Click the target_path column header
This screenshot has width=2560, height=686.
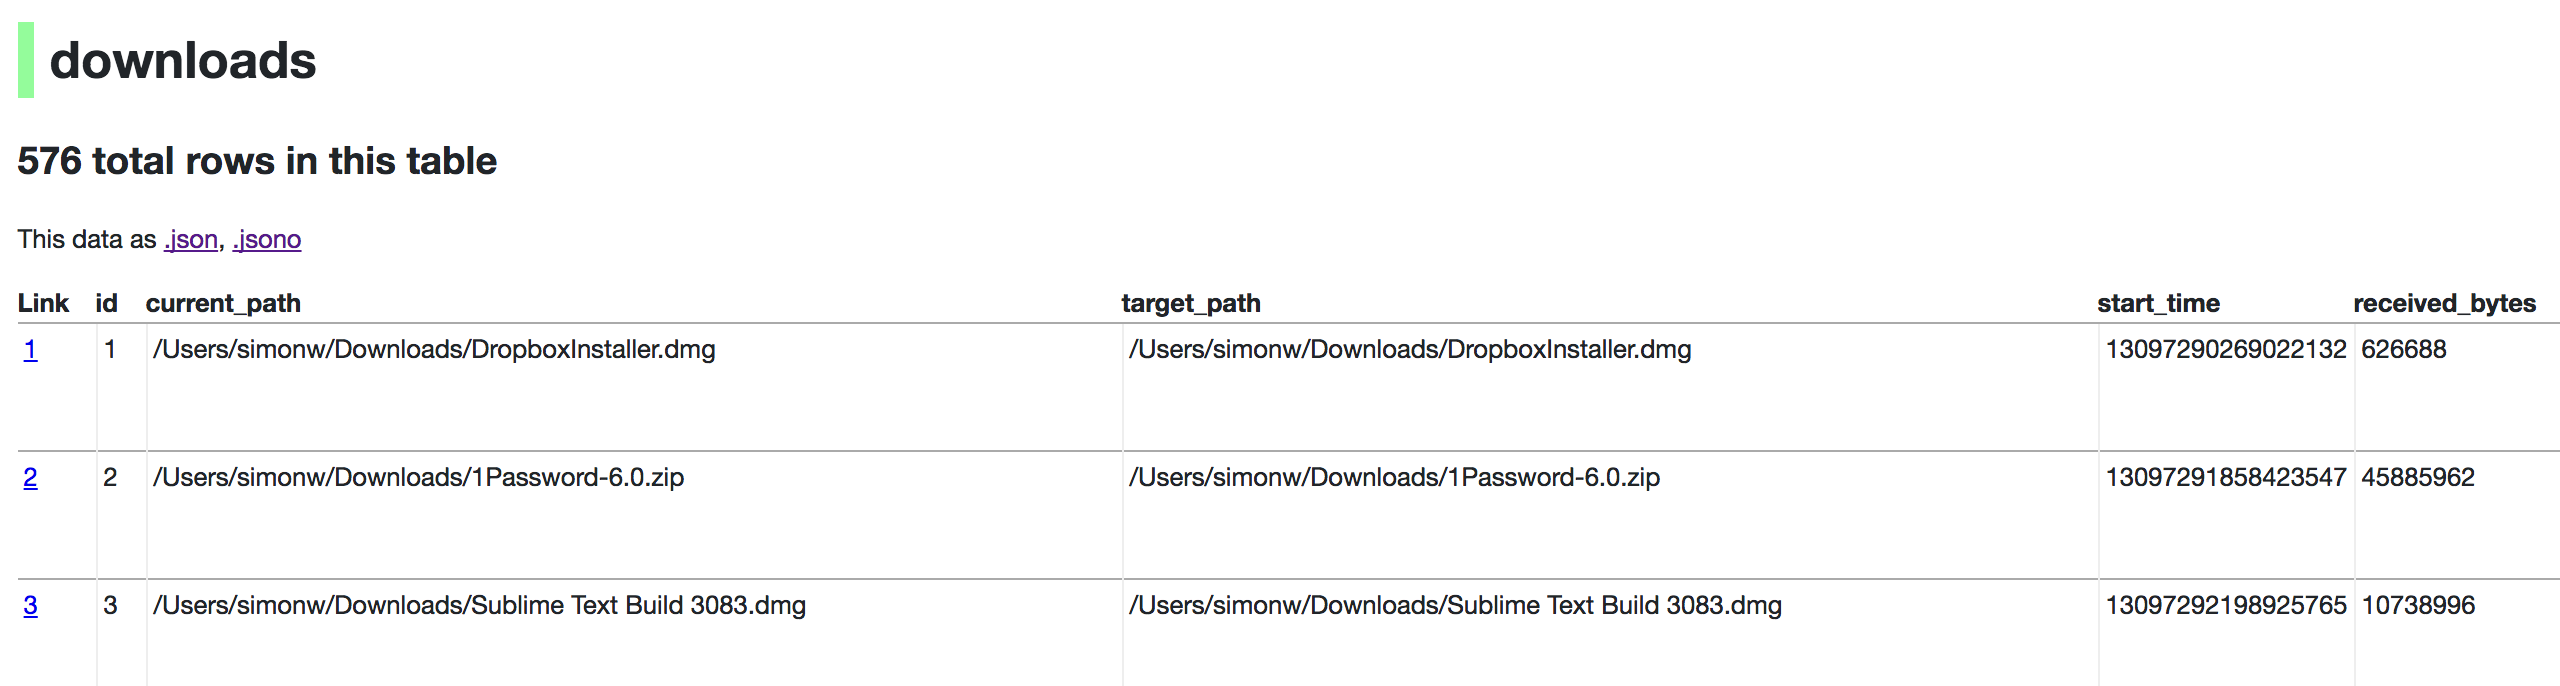(1192, 303)
